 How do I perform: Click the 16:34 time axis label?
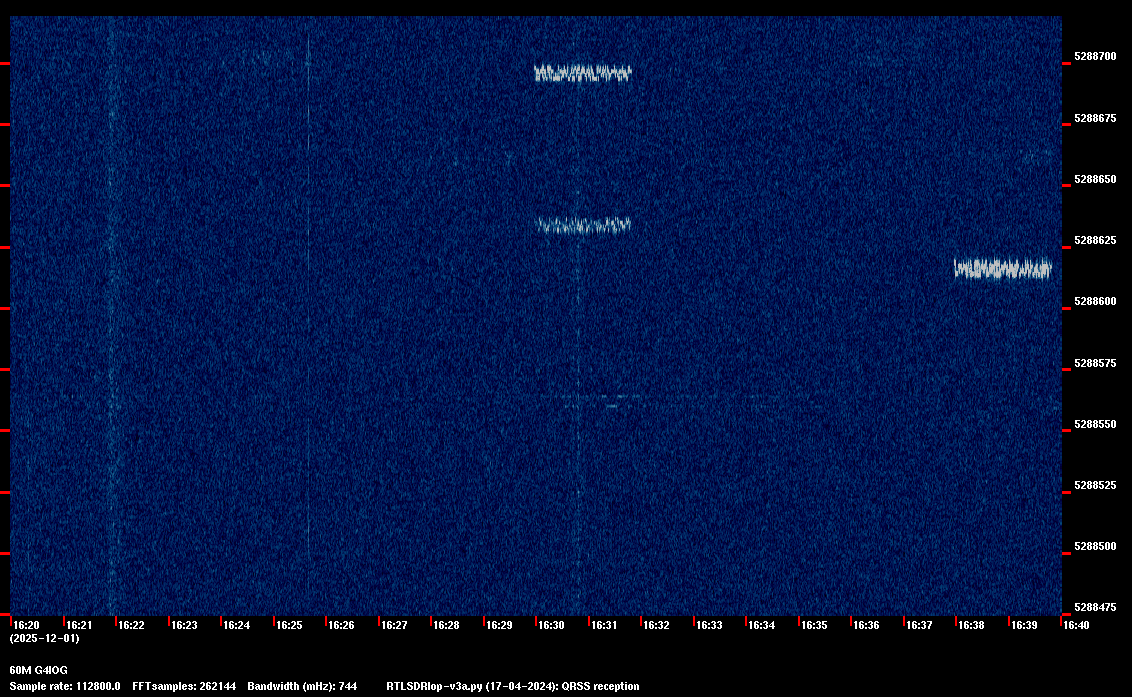pyautogui.click(x=762, y=625)
